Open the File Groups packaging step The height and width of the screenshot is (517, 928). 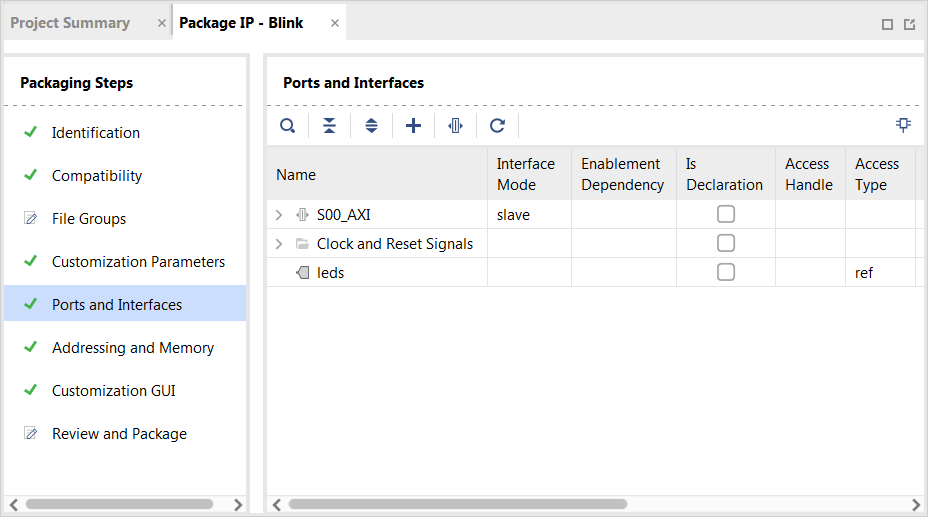[x=89, y=219]
